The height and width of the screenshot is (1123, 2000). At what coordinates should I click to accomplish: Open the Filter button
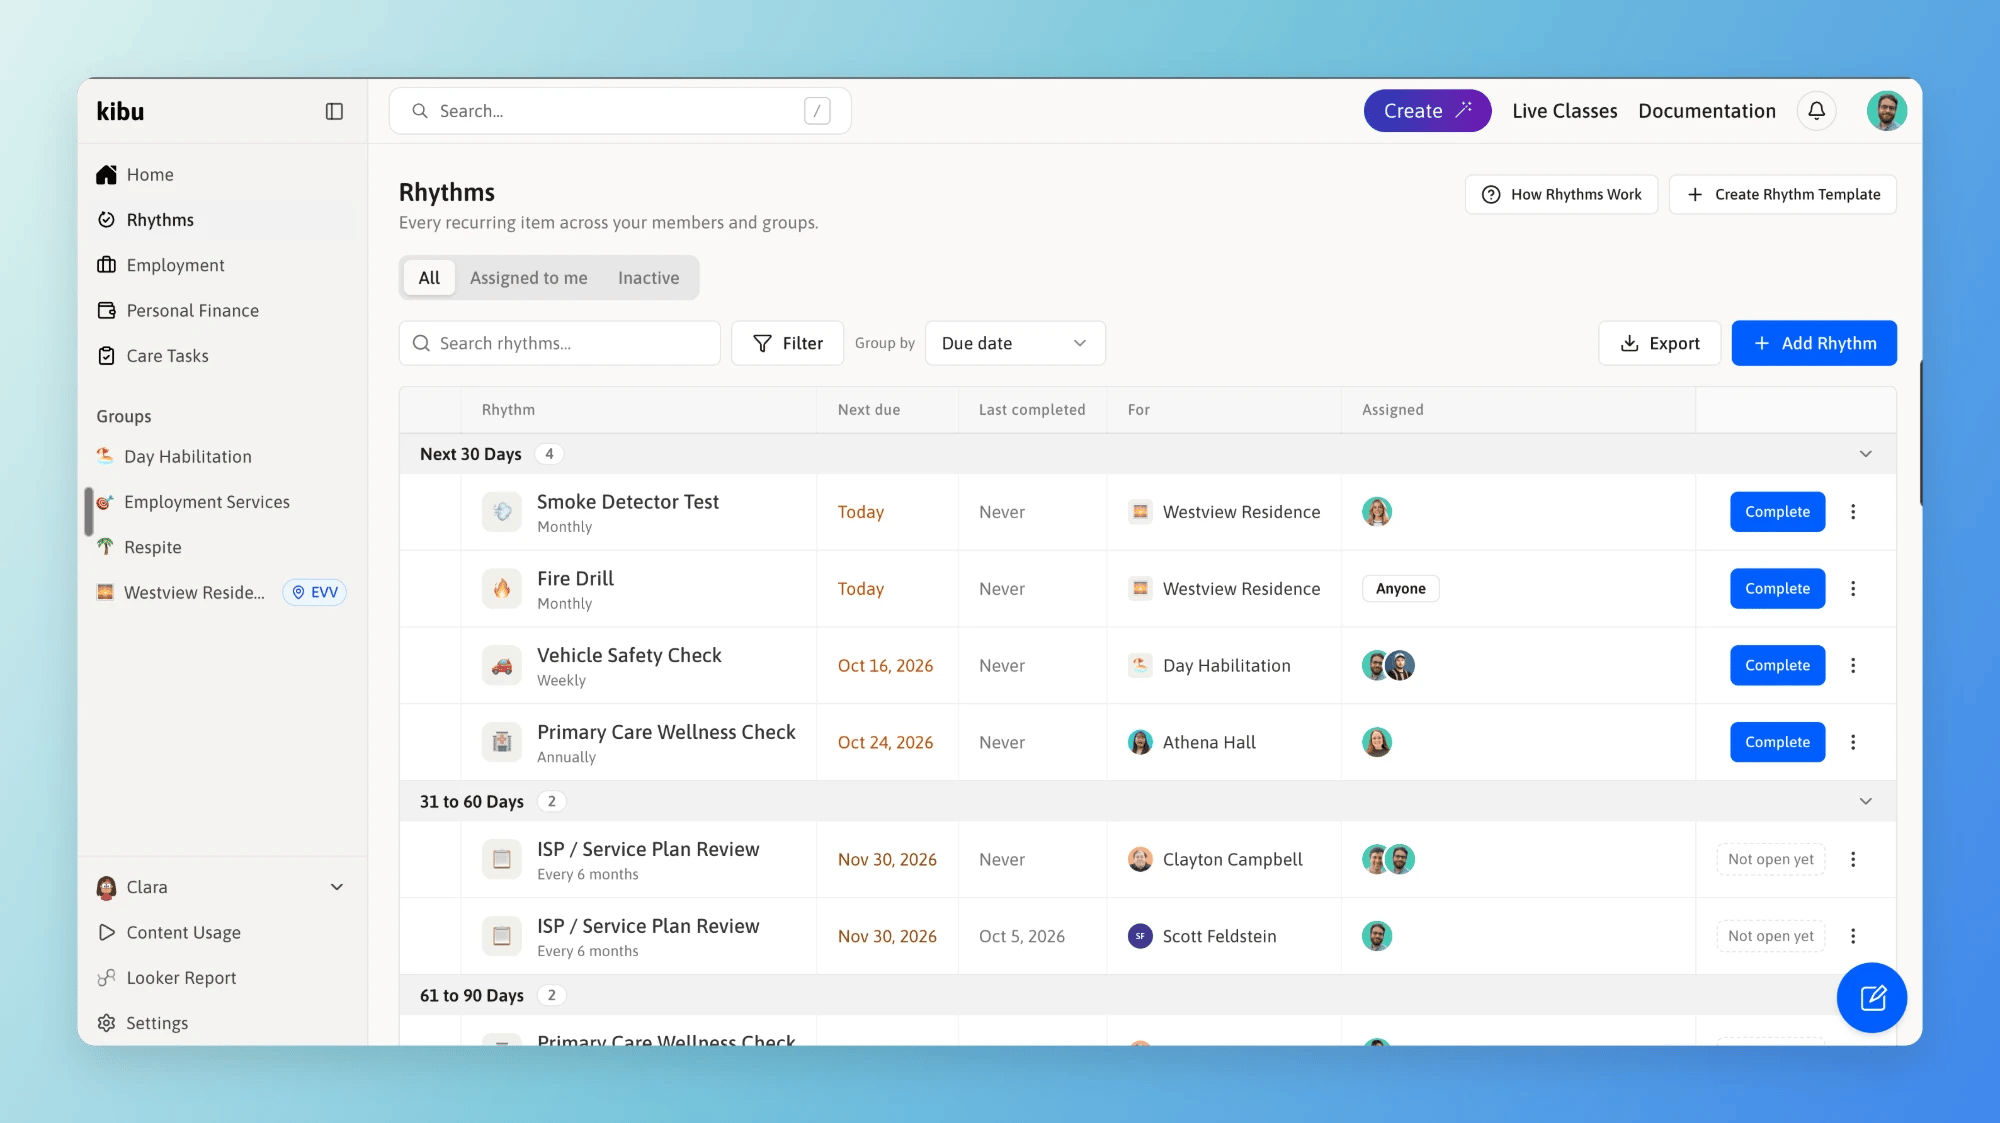pos(787,343)
